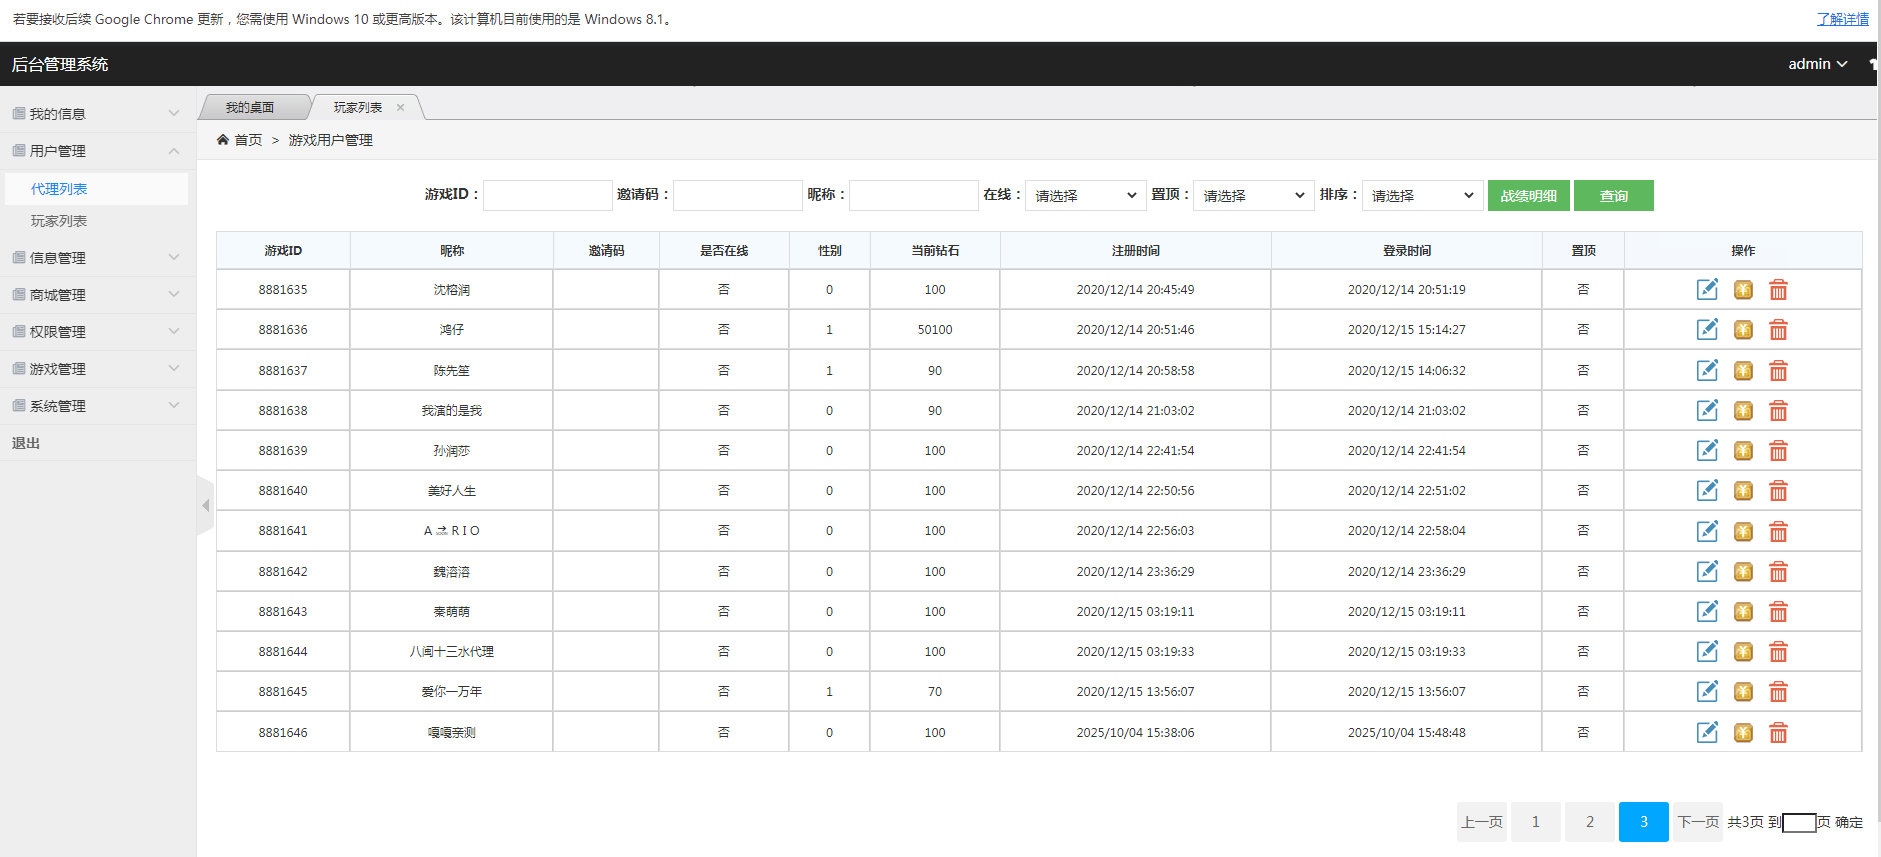Screen dimensions: 1881x857
Task: Expand the 信息管理 sidebar menu
Action: [x=97, y=258]
